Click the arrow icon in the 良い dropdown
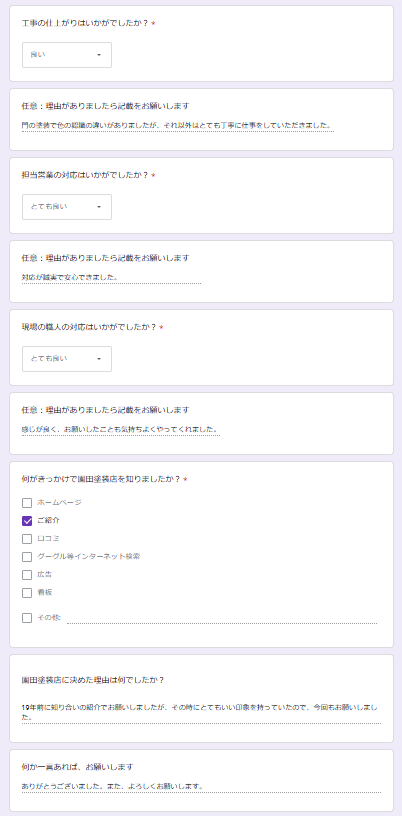Image resolution: width=402 pixels, height=816 pixels. pyautogui.click(x=99, y=55)
